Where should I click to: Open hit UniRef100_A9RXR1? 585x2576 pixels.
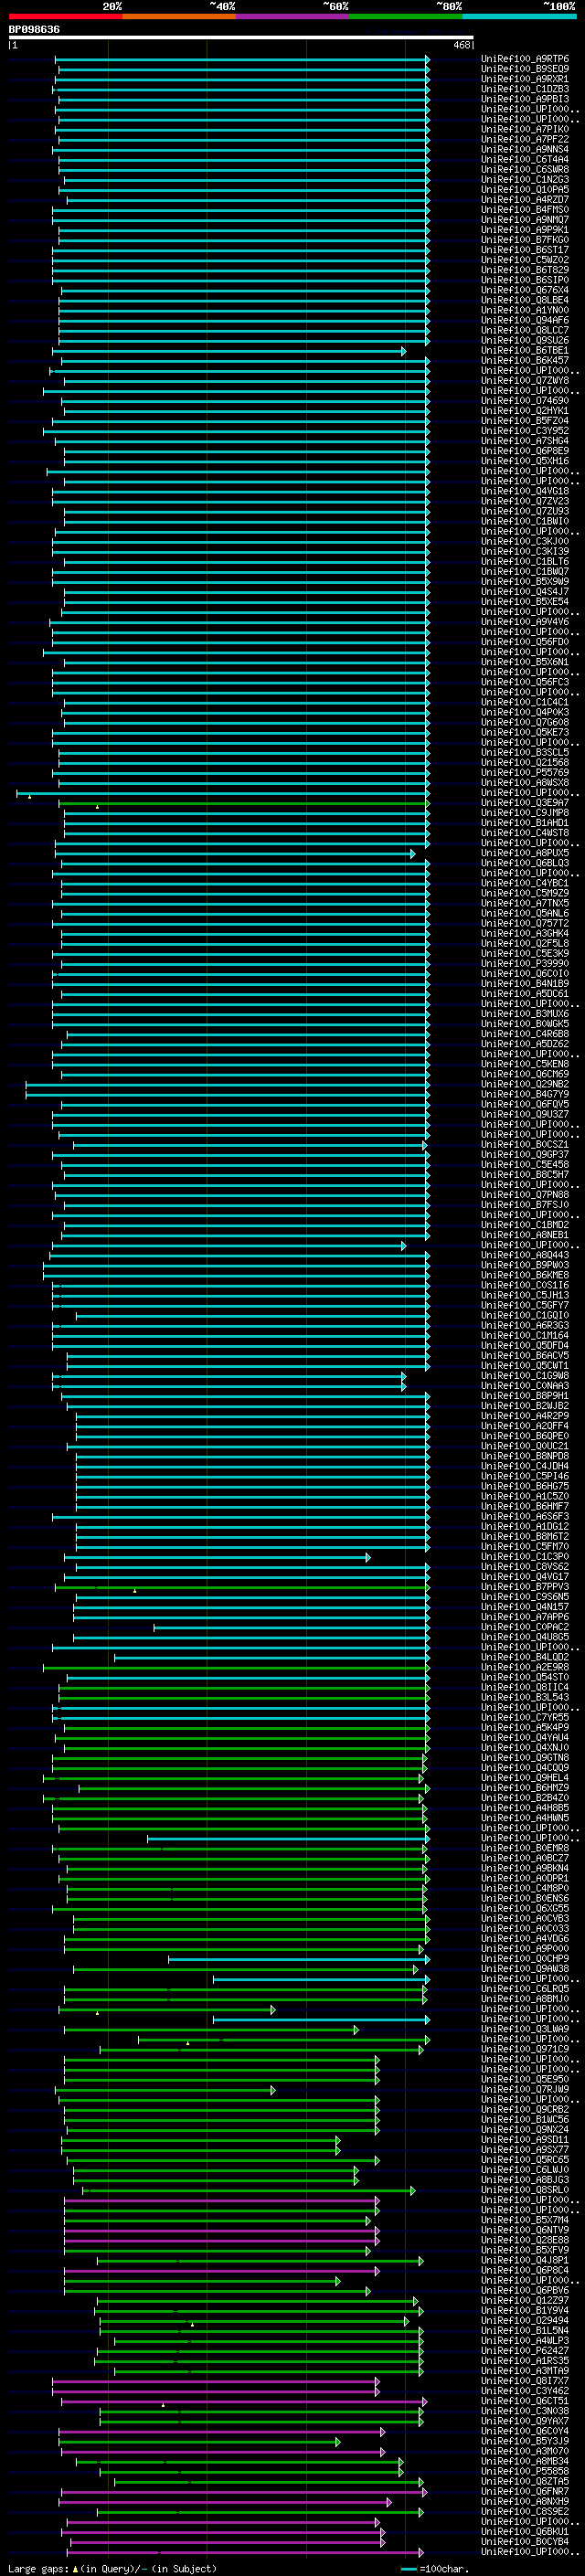point(524,79)
